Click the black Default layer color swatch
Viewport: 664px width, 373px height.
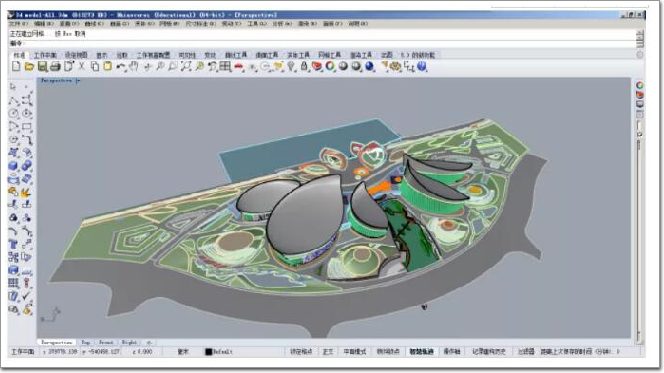[x=208, y=352]
